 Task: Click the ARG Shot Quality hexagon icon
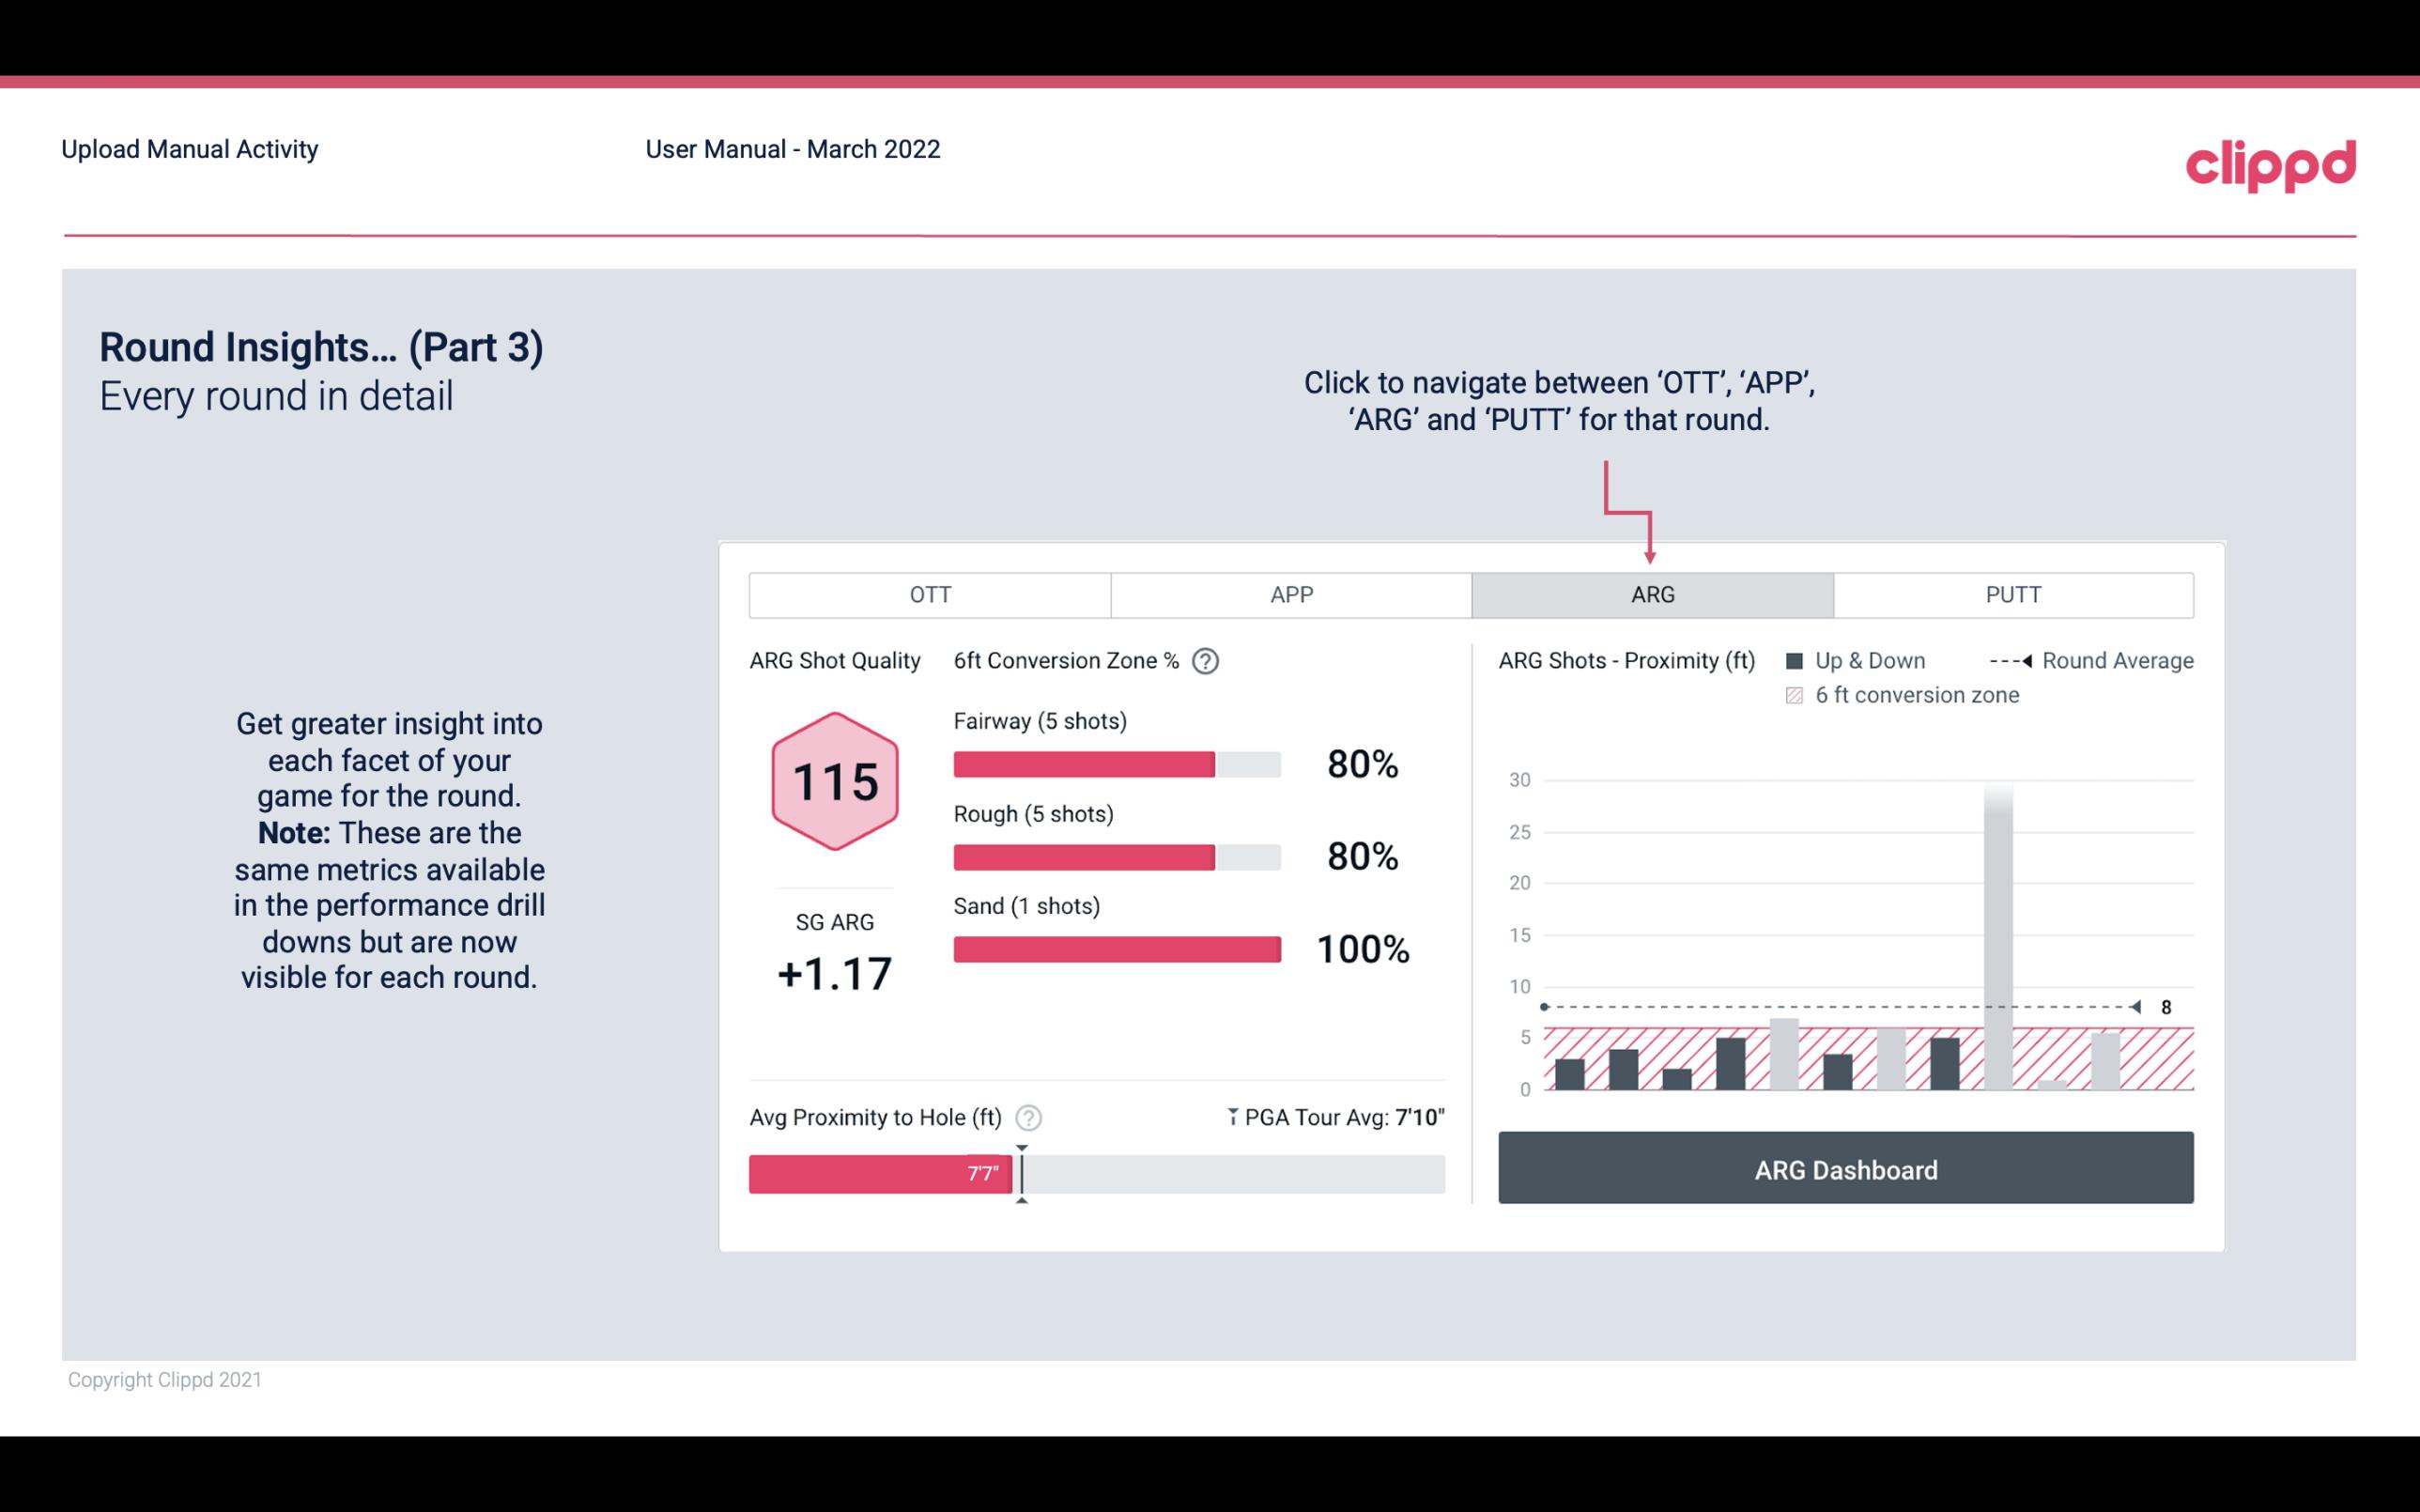[x=834, y=780]
